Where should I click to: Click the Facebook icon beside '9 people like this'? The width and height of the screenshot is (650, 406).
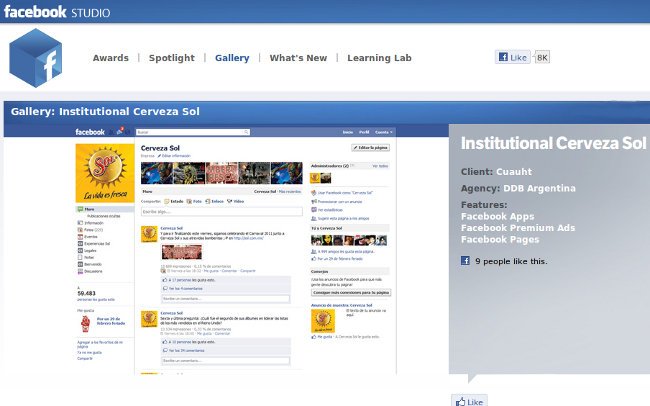point(465,261)
